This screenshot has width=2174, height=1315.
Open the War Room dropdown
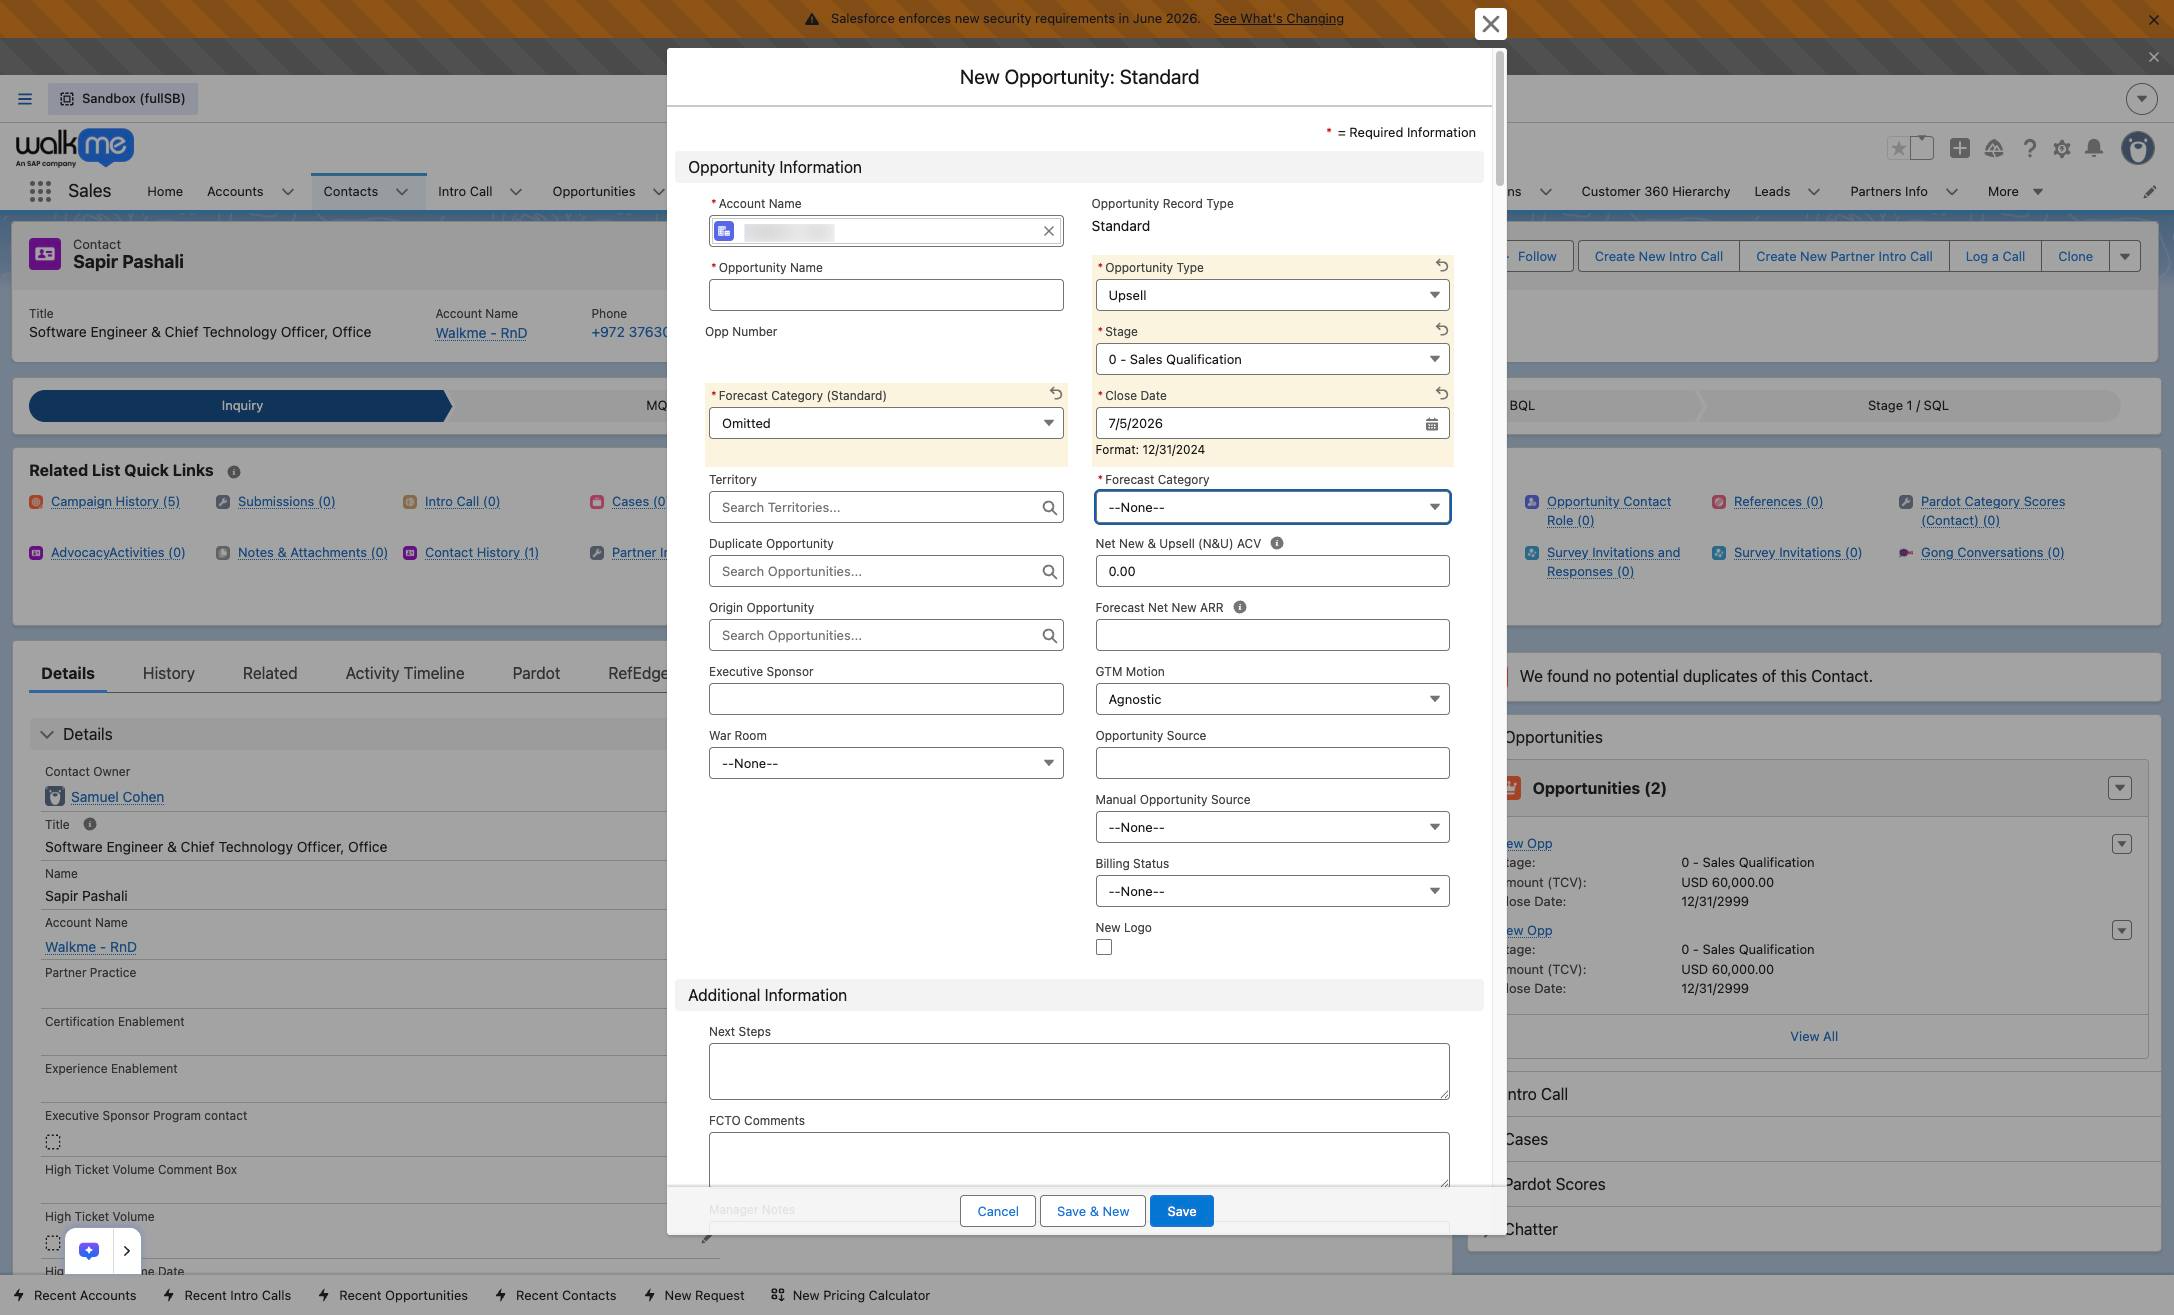pyautogui.click(x=886, y=763)
